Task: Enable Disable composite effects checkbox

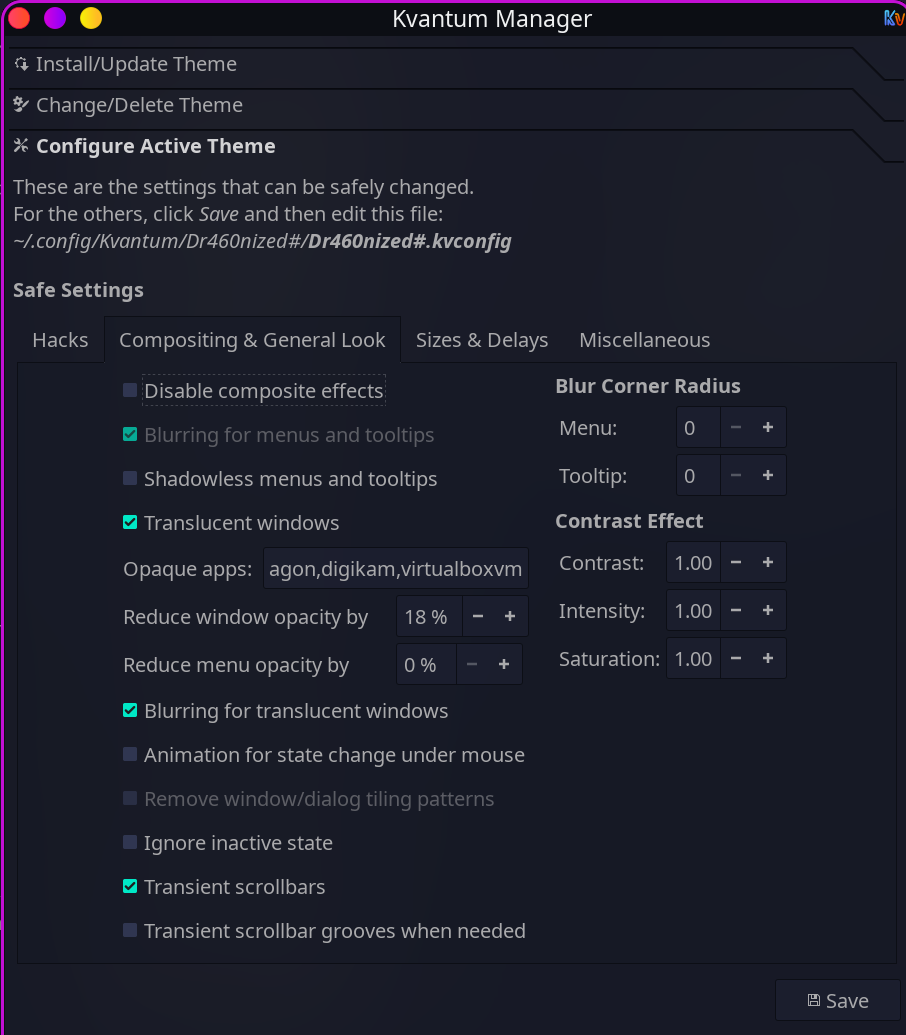Action: click(x=130, y=390)
